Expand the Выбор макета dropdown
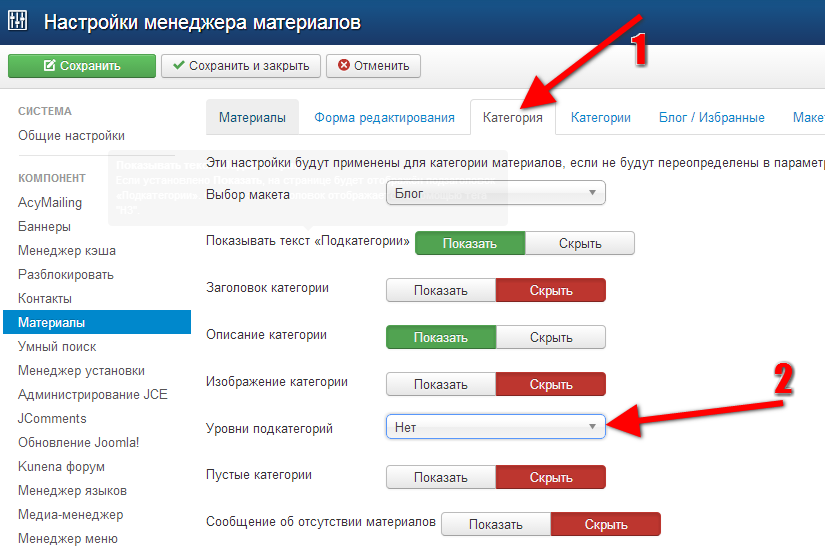This screenshot has height=550, width=825. [x=495, y=193]
